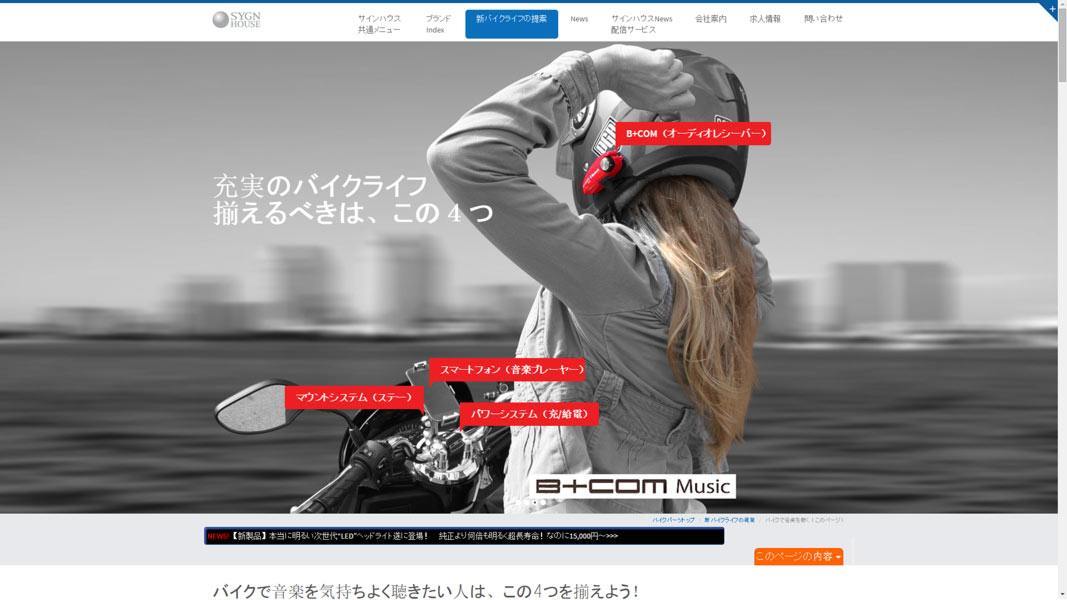Image resolution: width=1067 pixels, height=600 pixels.
Task: Open the バイクパーツトップ breadcrumb link
Action: (x=673, y=520)
